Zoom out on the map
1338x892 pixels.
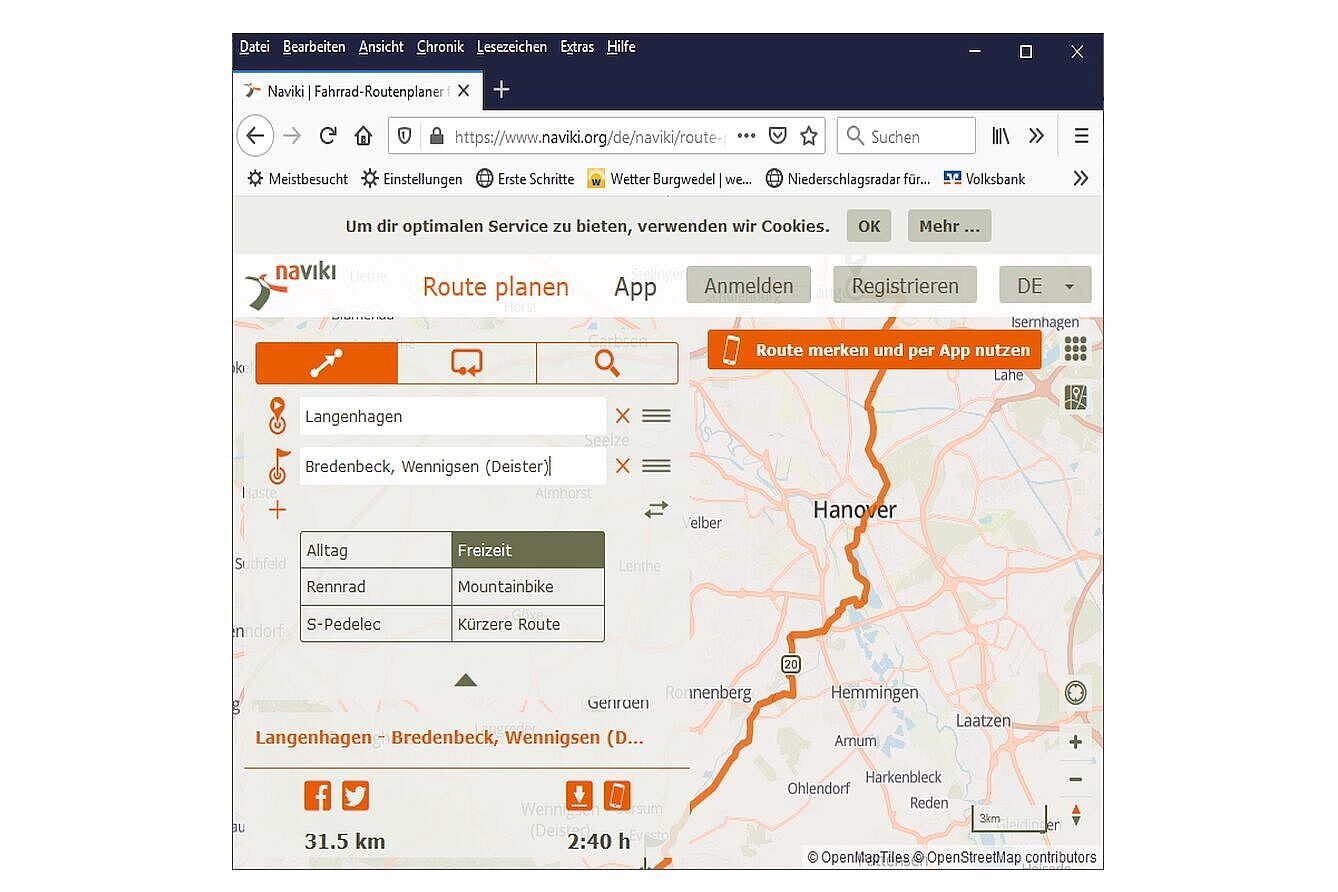coord(1076,779)
